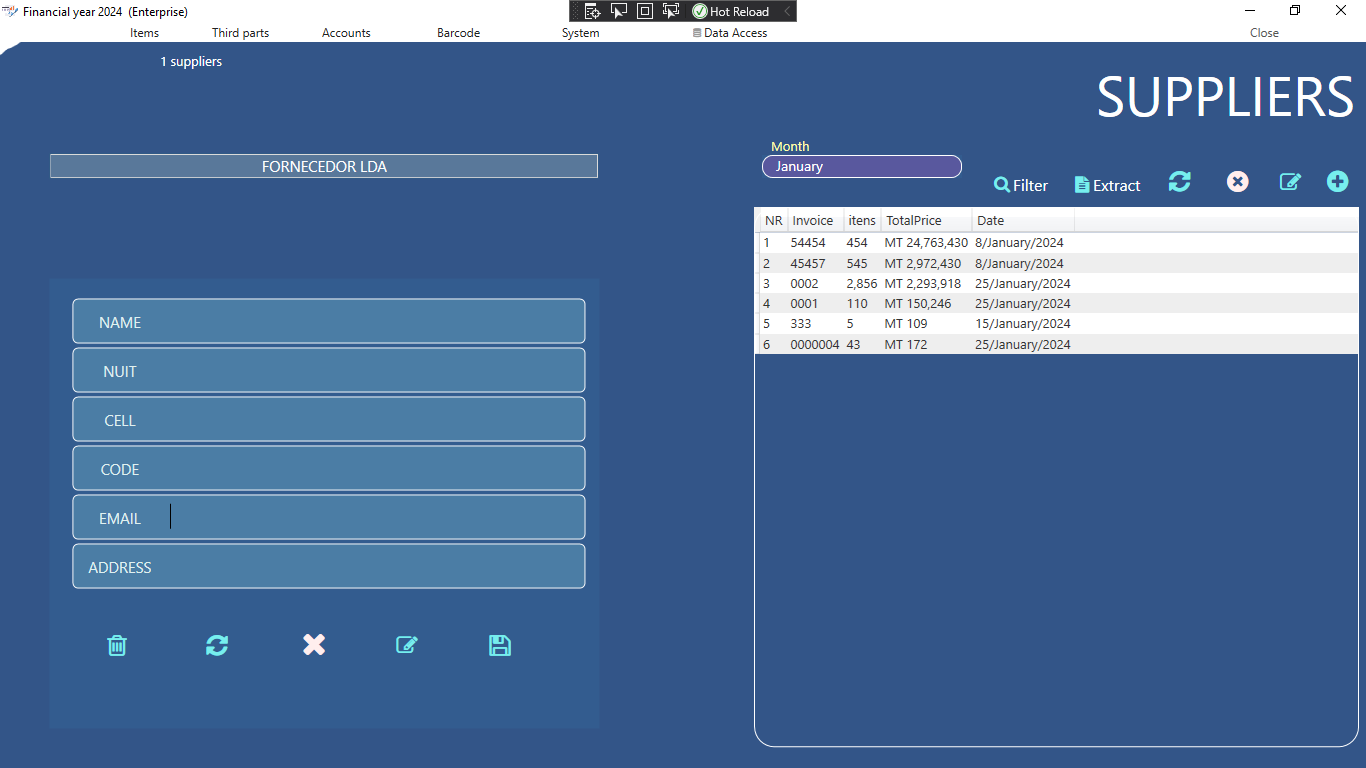Select invoice row 54454 in the table

pos(808,243)
